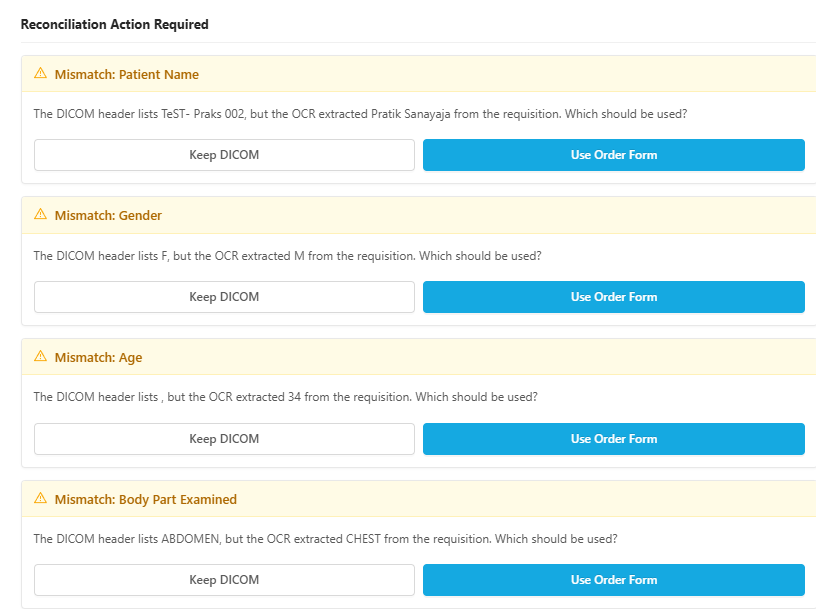This screenshot has width=816, height=609.
Task: Click the 'Mismatch: Age' title
Action: (98, 358)
